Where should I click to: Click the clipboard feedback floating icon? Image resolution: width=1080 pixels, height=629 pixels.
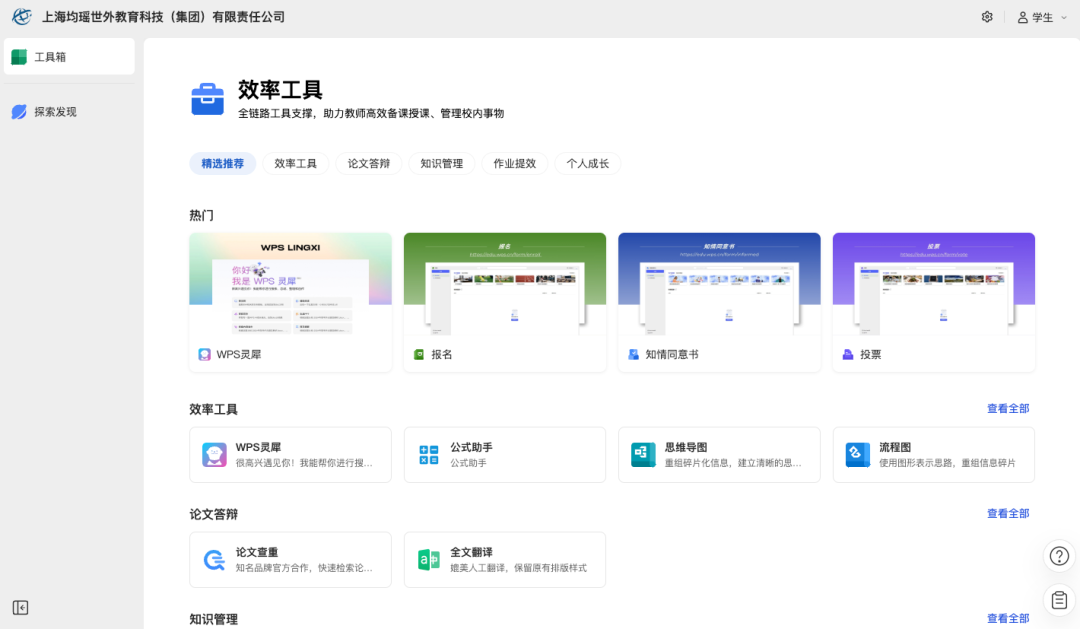click(x=1059, y=600)
